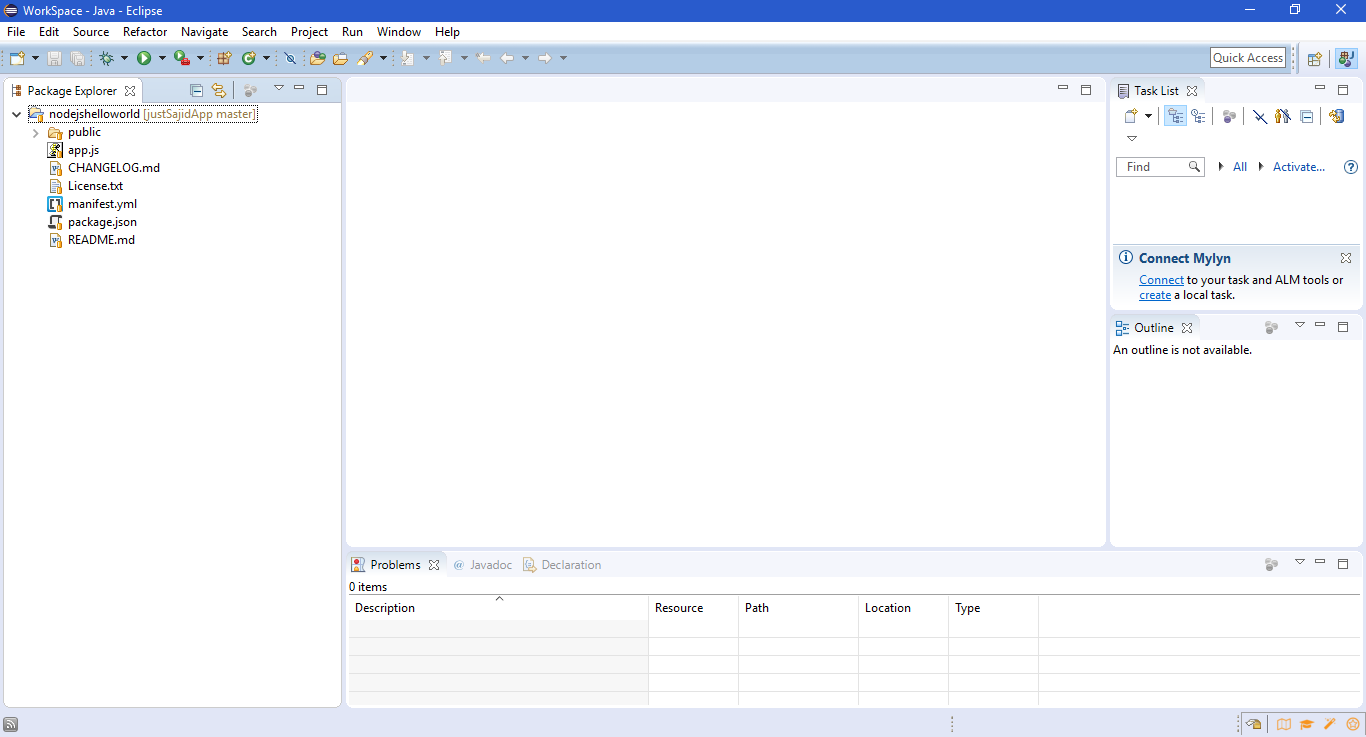1366x737 pixels.
Task: Select the Problems tab
Action: pyautogui.click(x=395, y=565)
